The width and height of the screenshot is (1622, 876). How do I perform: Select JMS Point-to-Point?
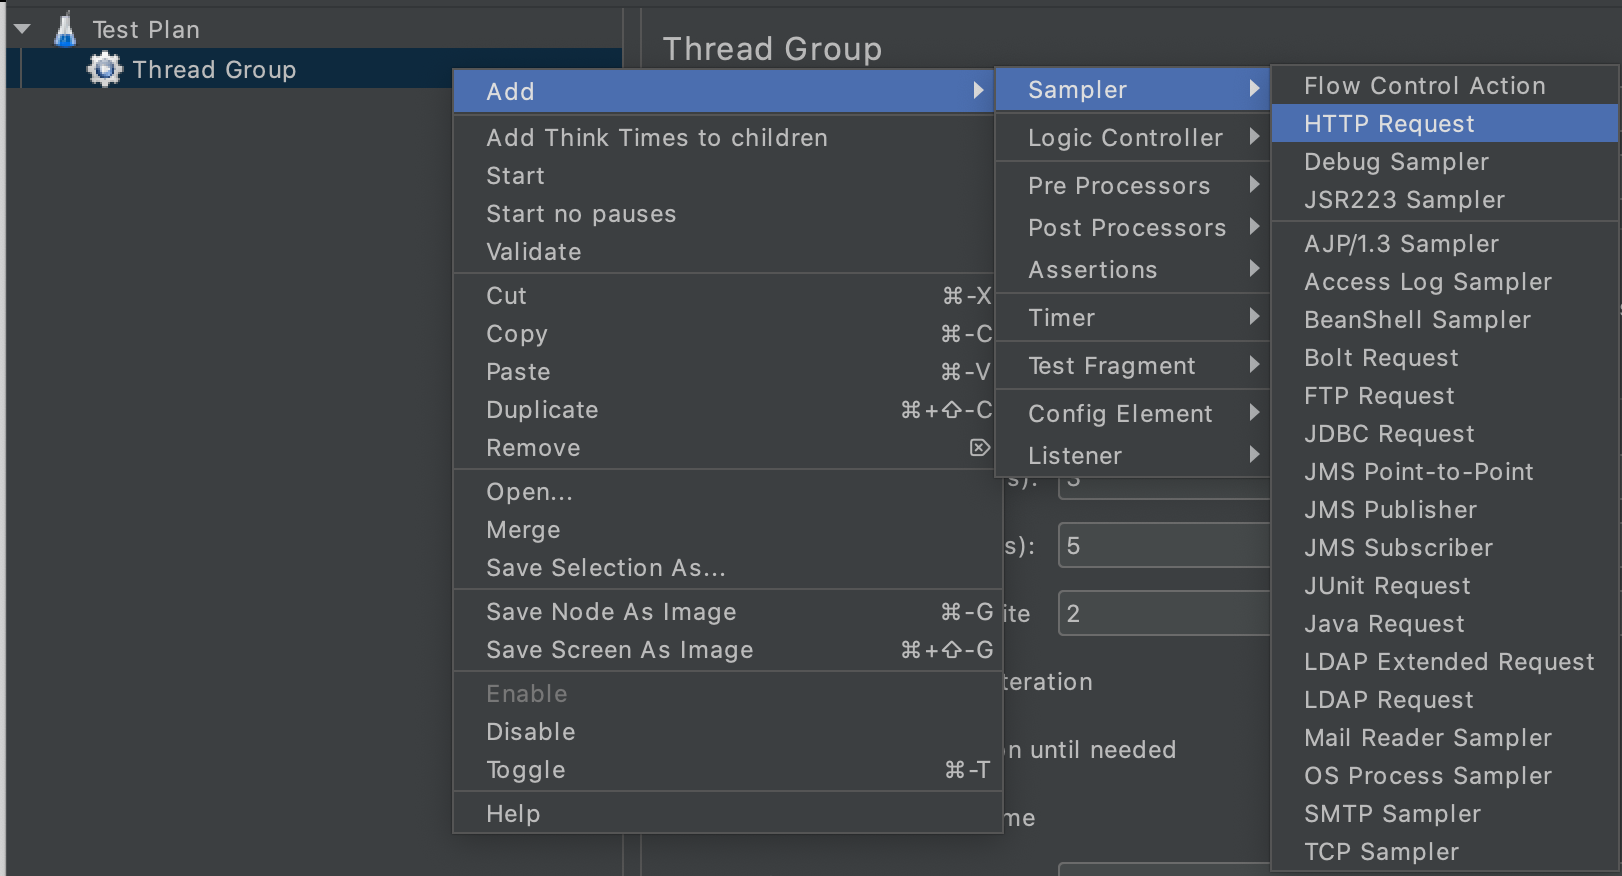pos(1445,471)
